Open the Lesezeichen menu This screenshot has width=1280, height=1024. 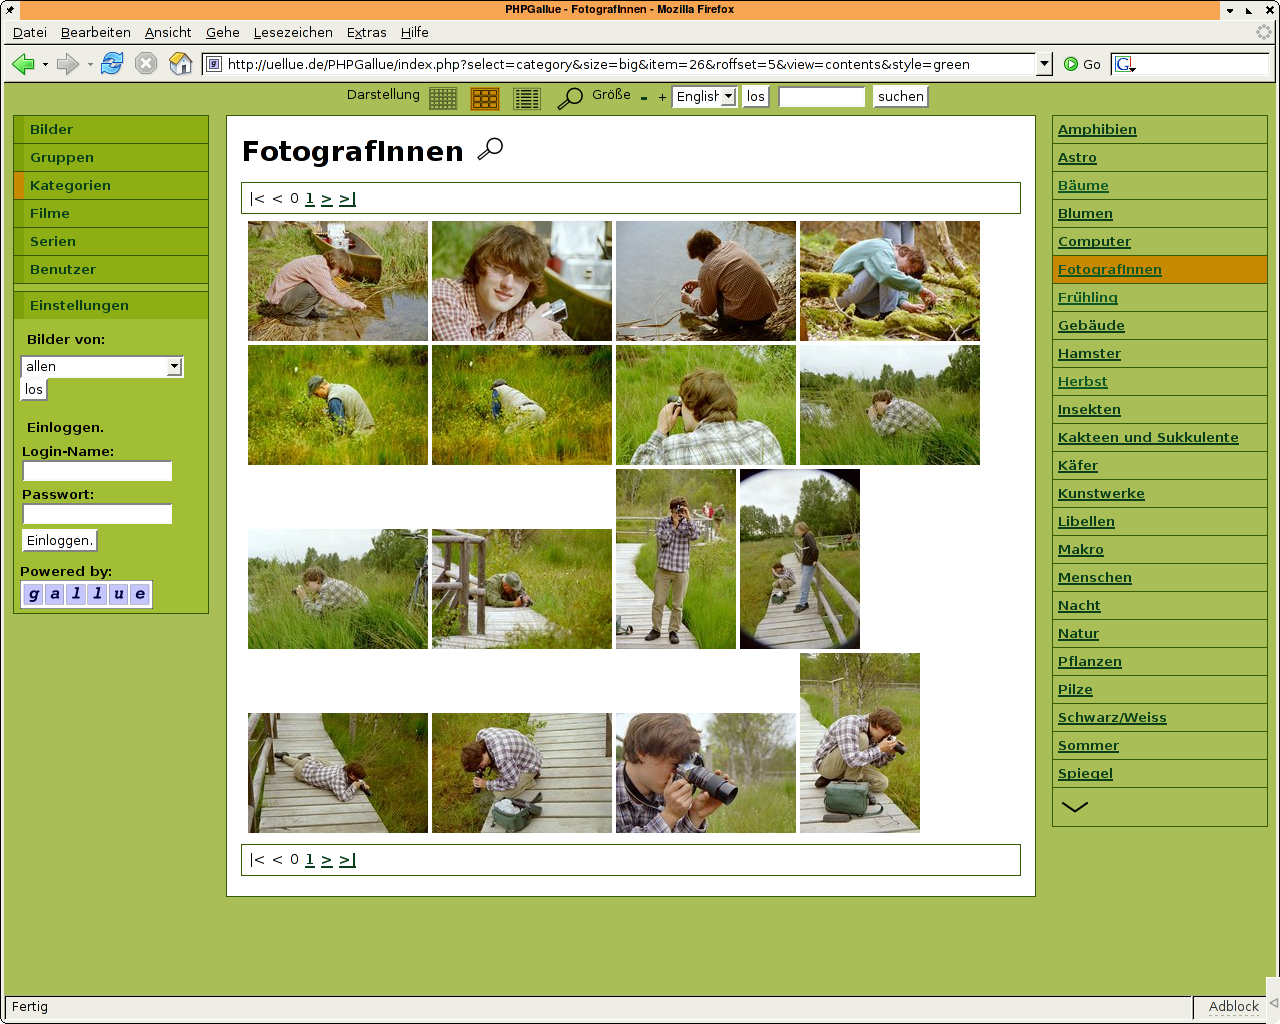click(293, 32)
